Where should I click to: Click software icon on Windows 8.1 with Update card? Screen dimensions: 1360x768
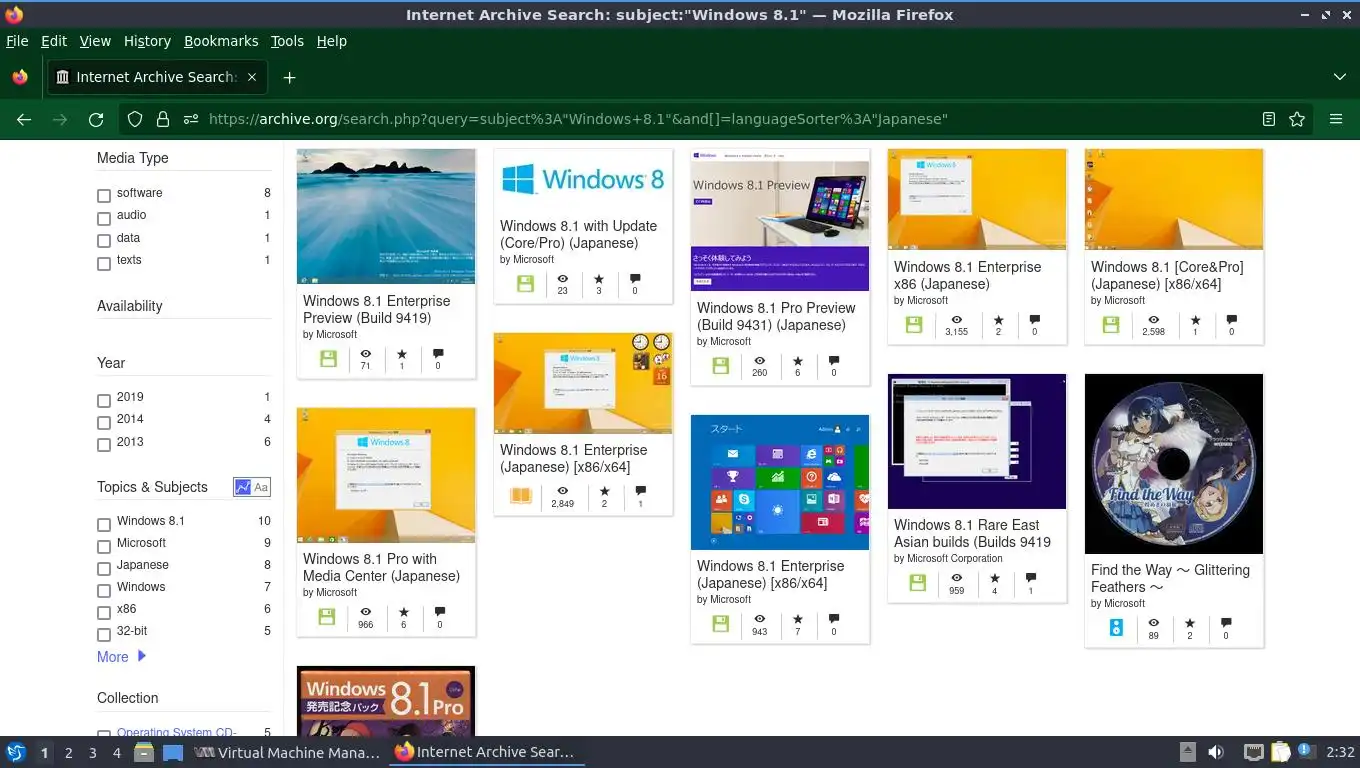click(x=525, y=284)
